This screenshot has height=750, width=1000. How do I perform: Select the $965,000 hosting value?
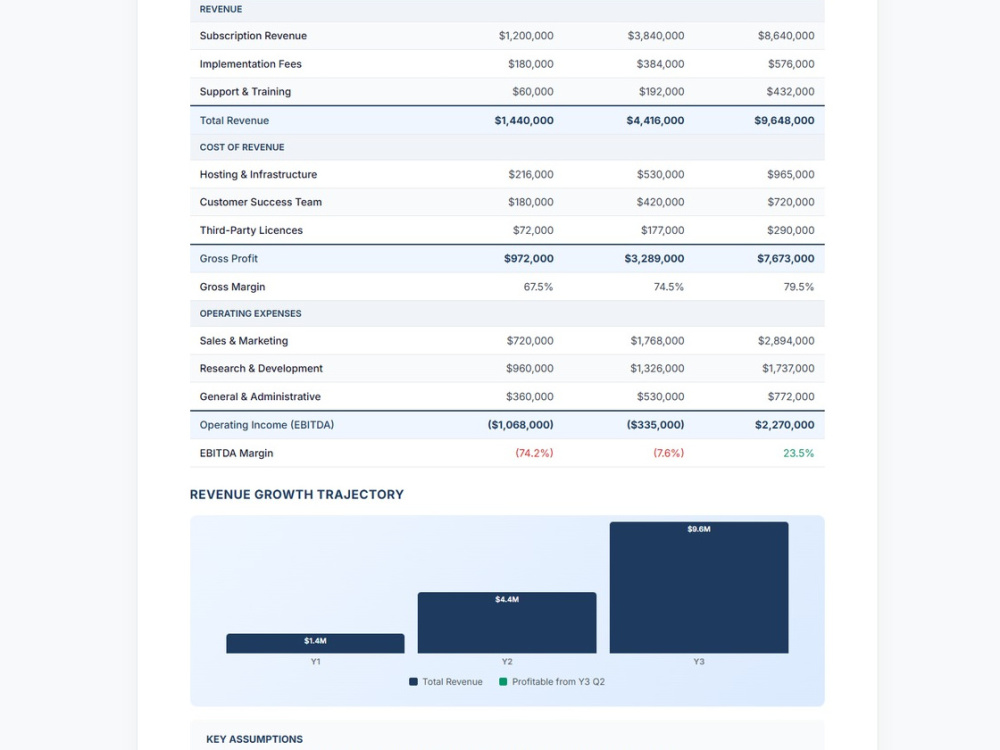point(790,174)
